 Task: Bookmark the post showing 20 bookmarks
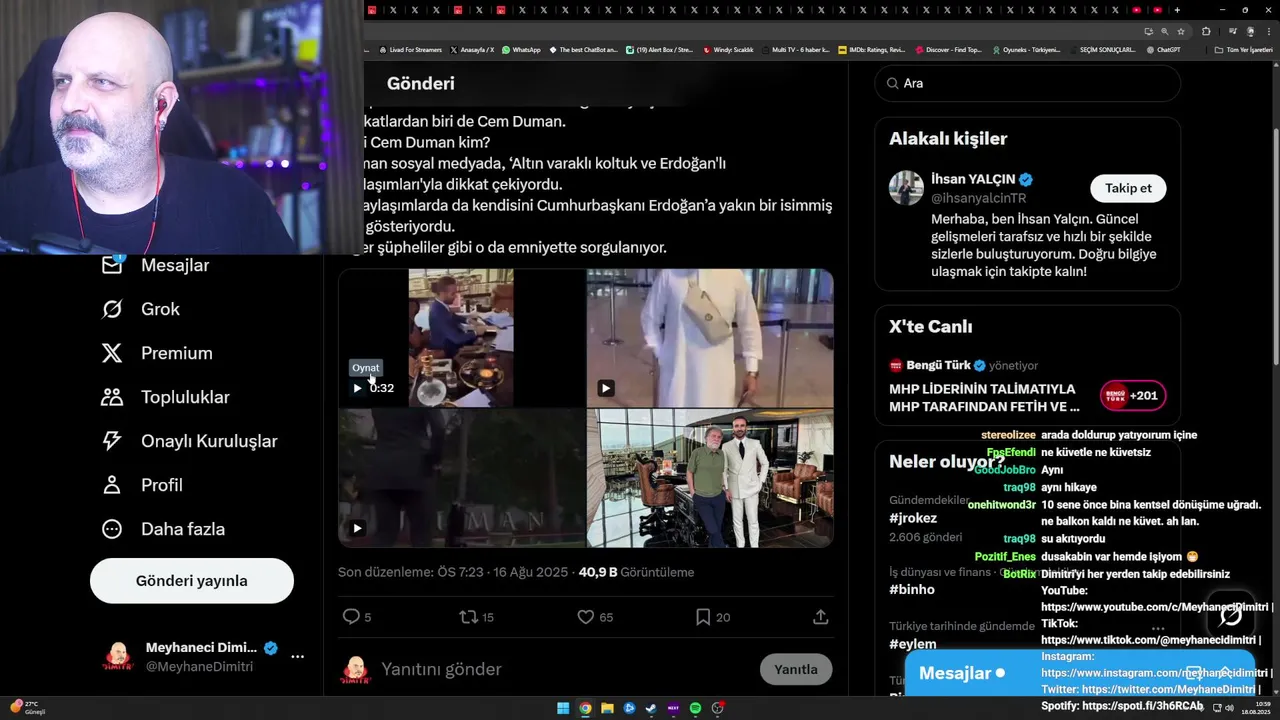click(703, 617)
